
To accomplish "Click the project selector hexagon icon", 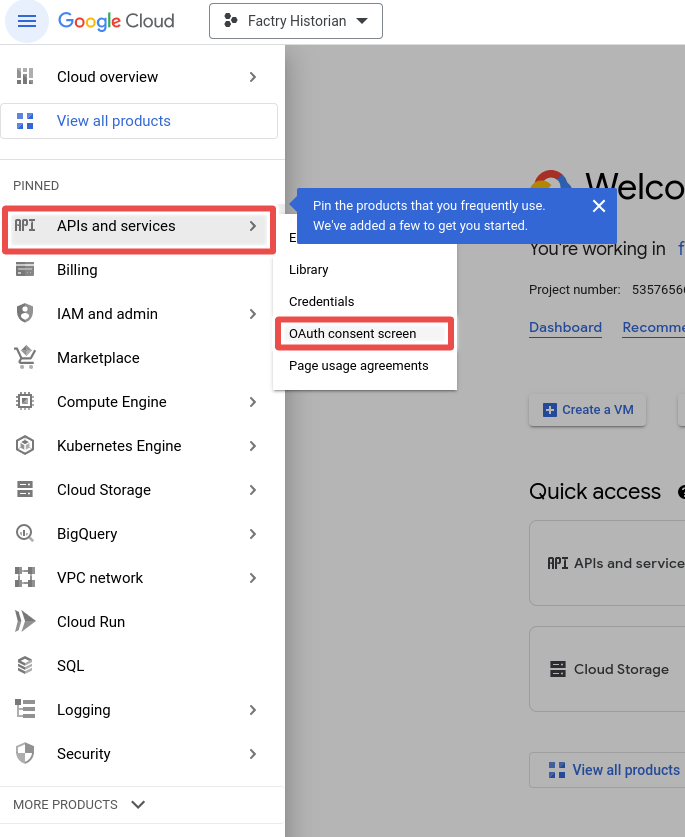I will [231, 21].
